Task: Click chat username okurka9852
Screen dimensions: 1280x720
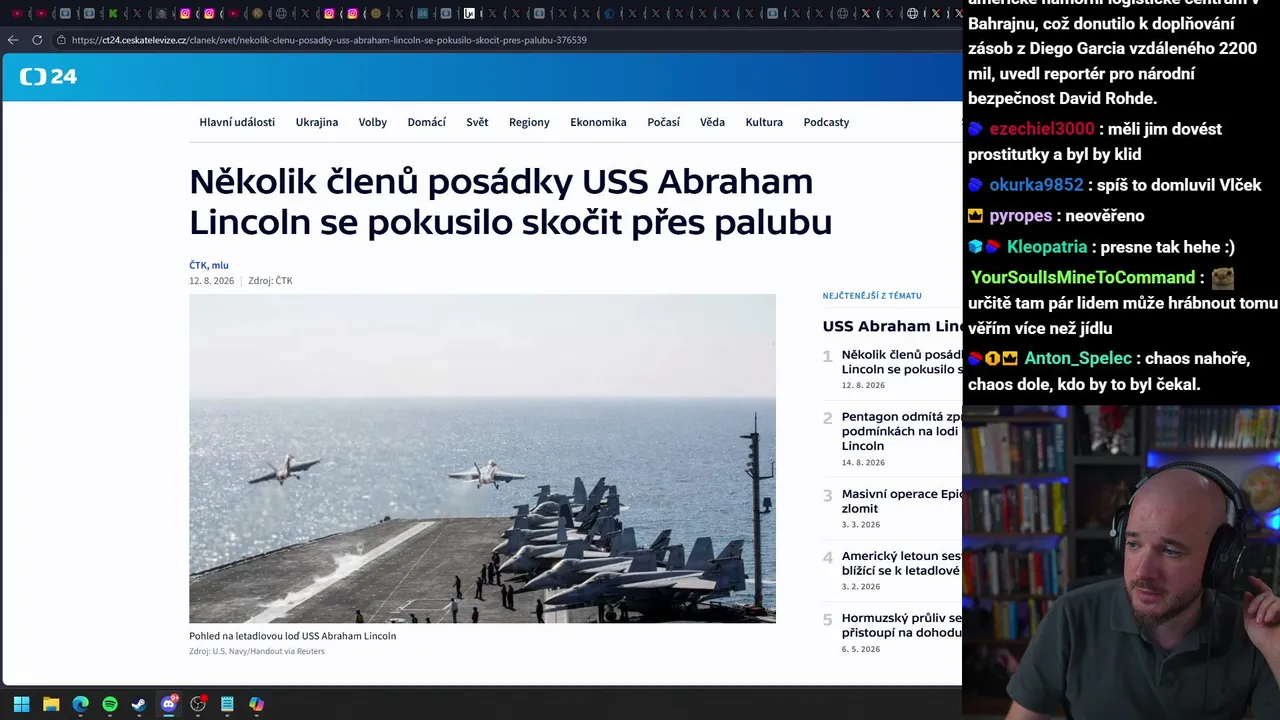Action: (1036, 185)
